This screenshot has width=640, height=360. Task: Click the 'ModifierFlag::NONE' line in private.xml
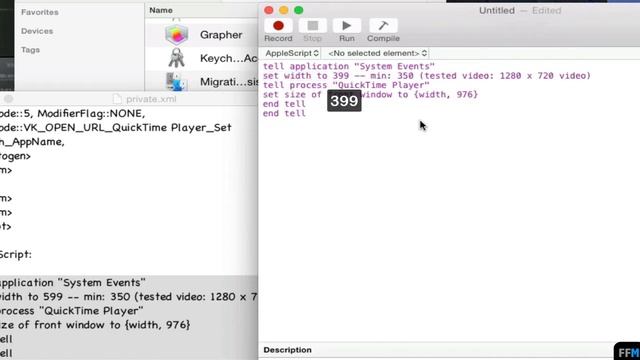[x=73, y=113]
